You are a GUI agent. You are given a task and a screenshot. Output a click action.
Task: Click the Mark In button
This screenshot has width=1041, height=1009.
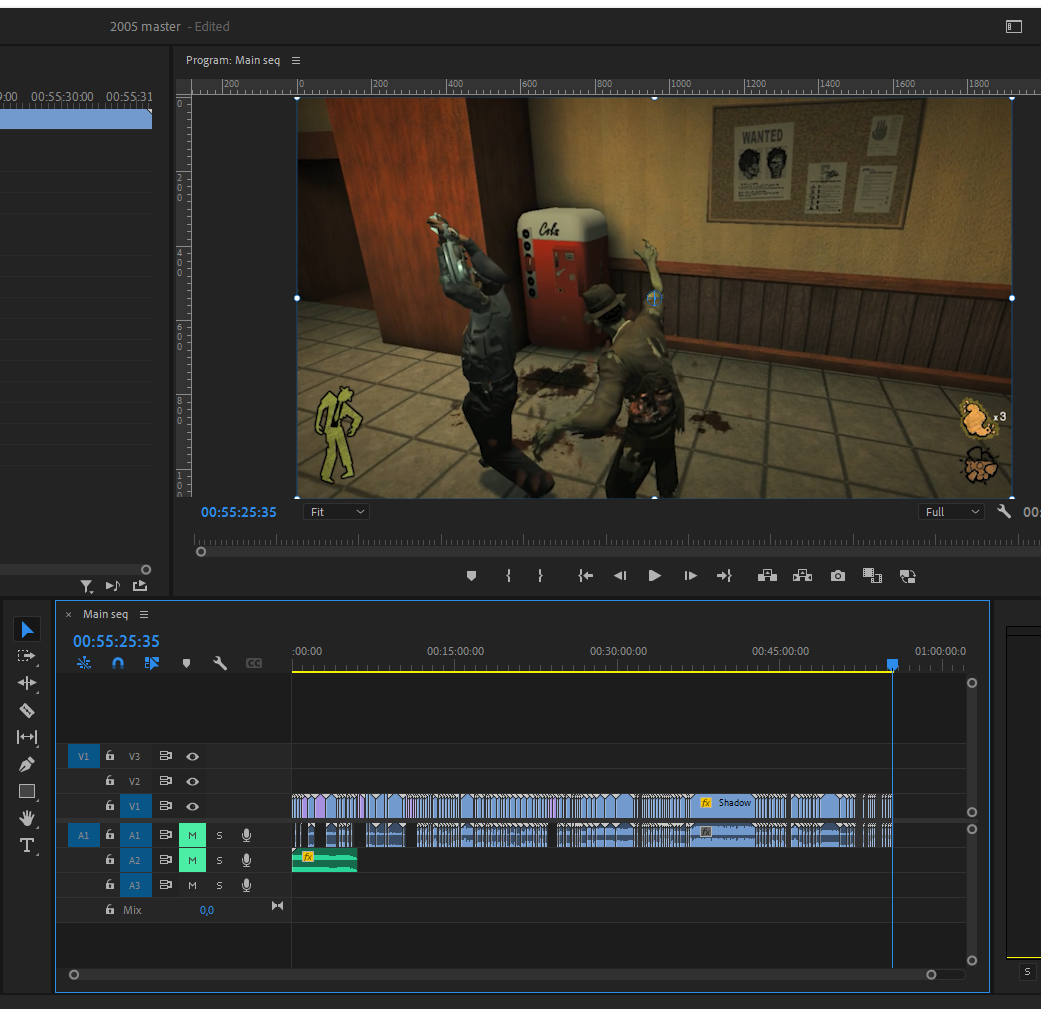(509, 576)
